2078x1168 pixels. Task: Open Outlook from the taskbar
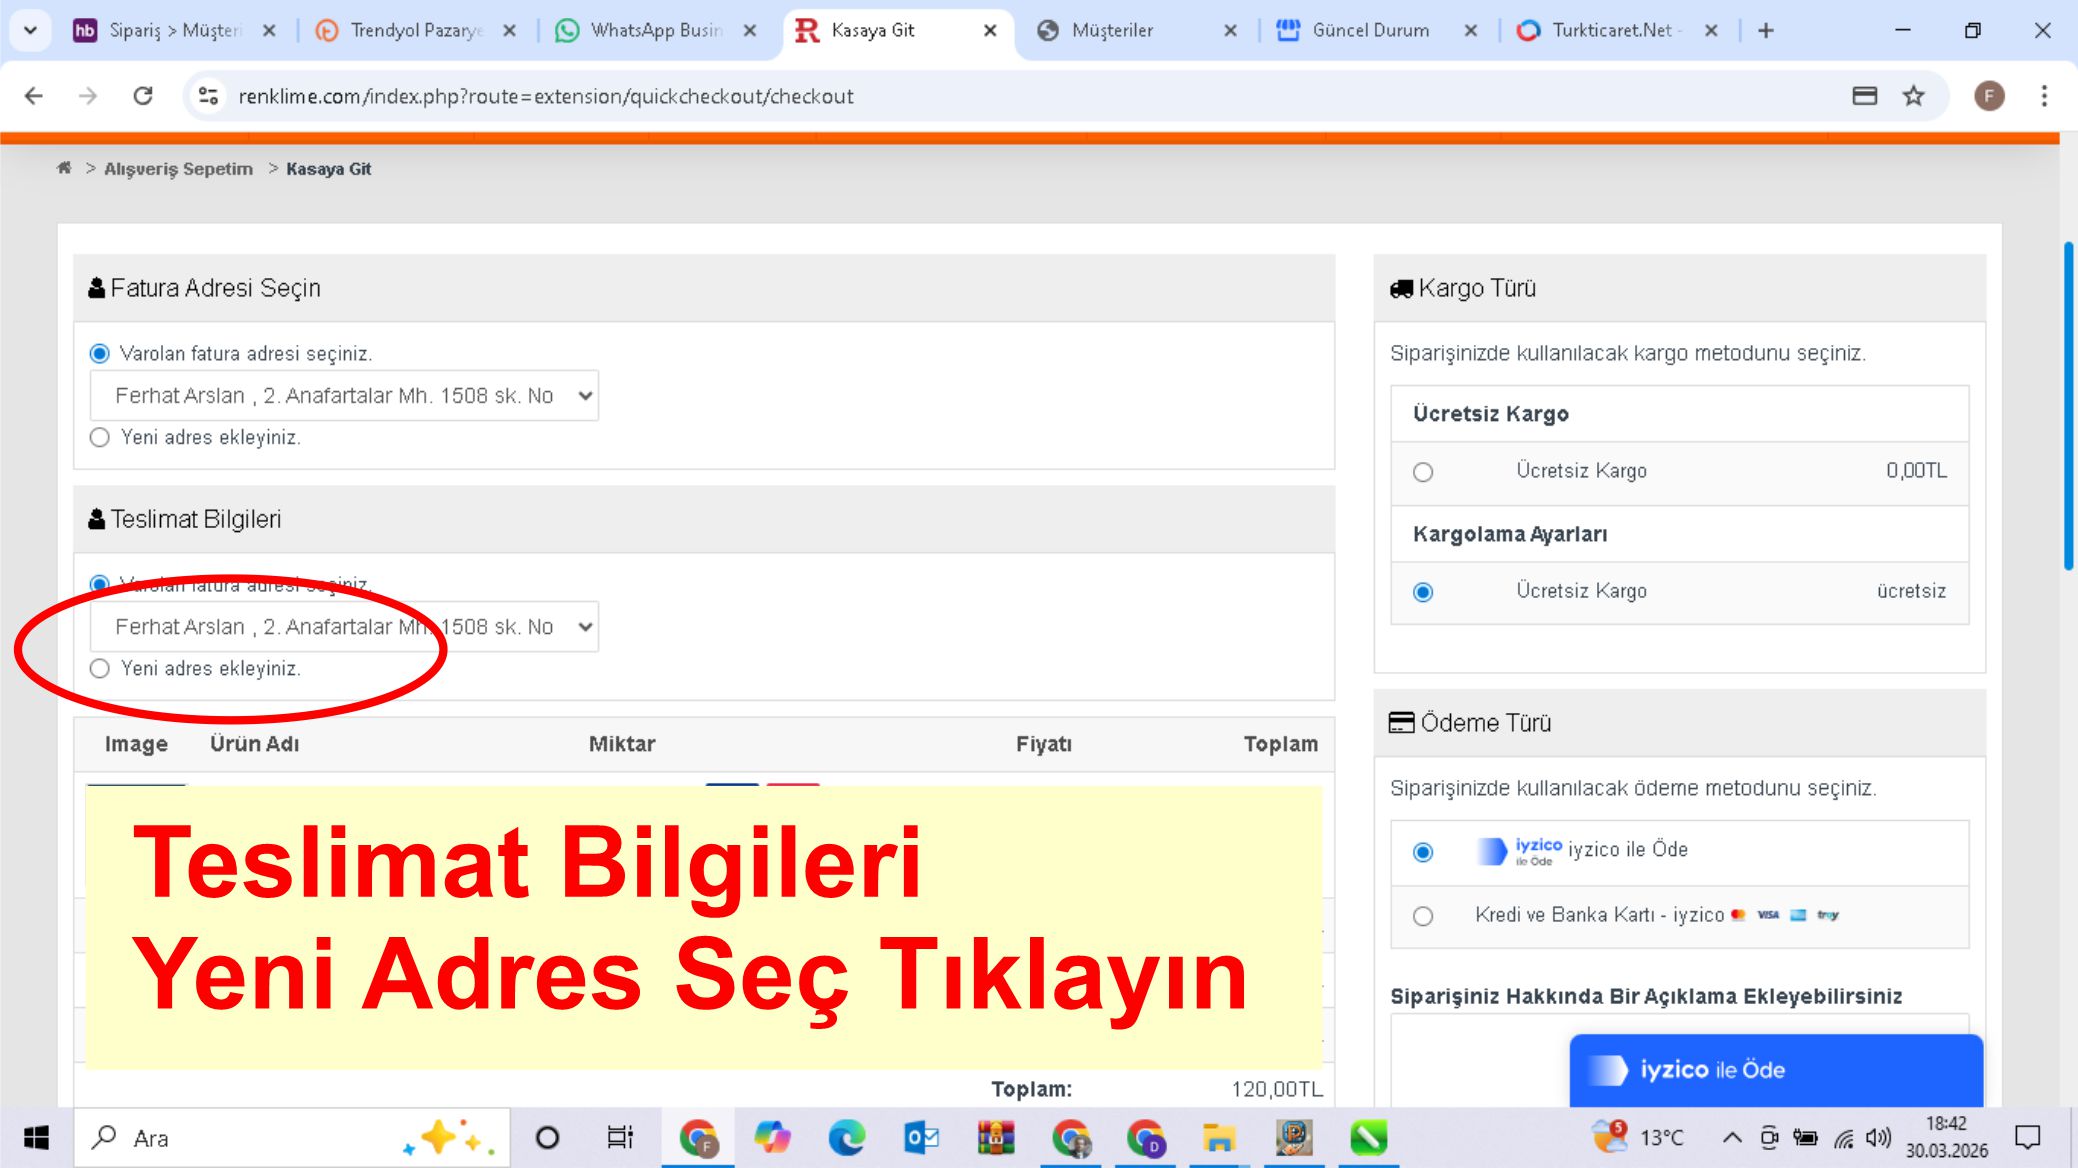tap(921, 1138)
